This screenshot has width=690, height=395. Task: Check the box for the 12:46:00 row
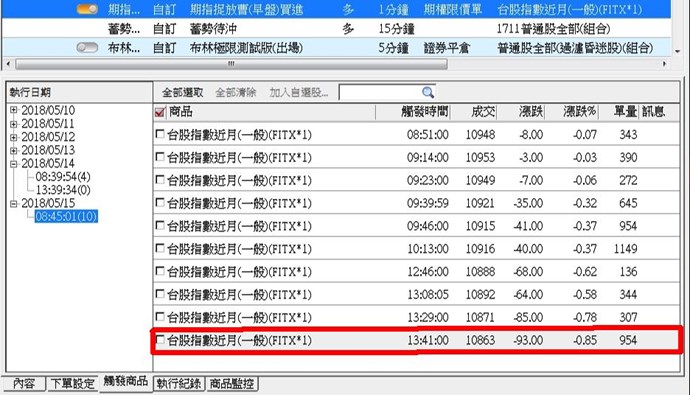coord(160,271)
